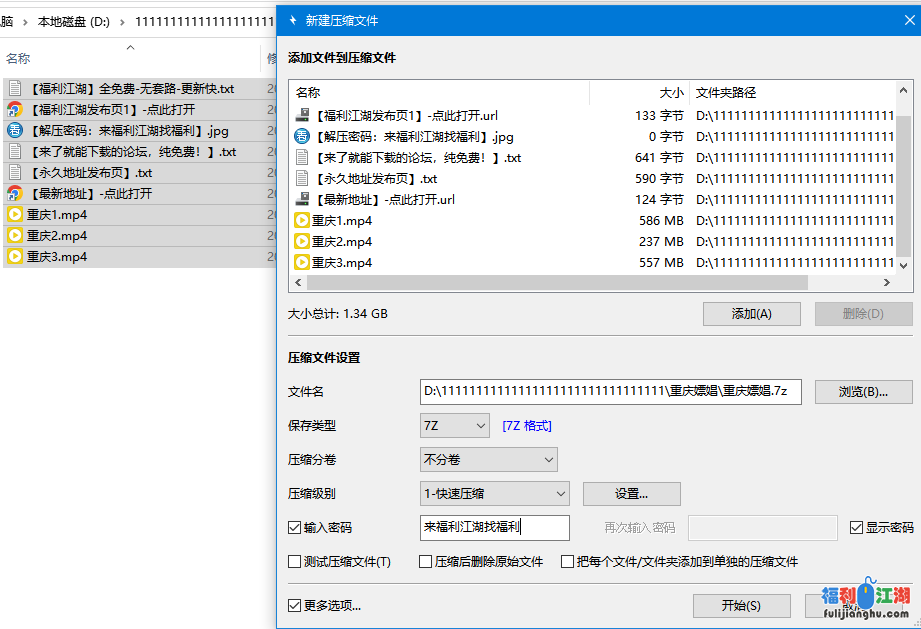Click the 重庆3.mp4 video icon in the archive dialog list
Image resolution: width=921 pixels, height=629 pixels.
pos(302,263)
